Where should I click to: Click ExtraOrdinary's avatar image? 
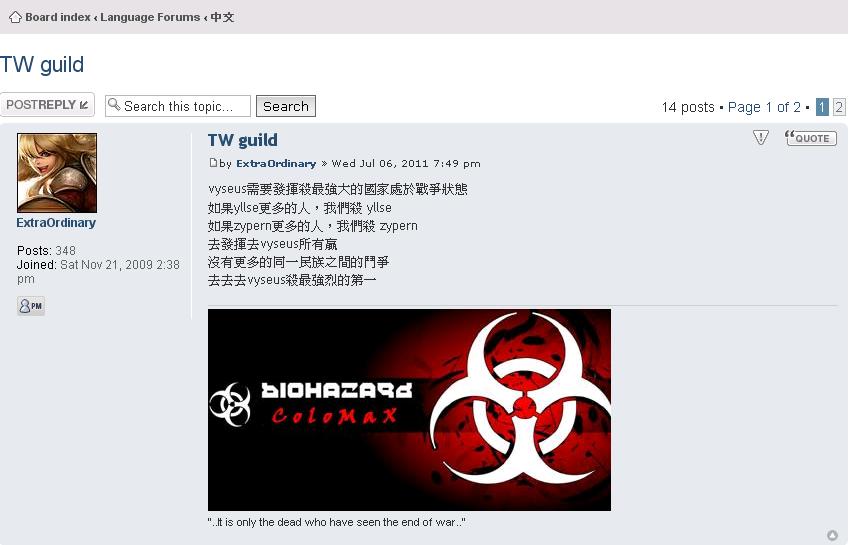tap(57, 173)
